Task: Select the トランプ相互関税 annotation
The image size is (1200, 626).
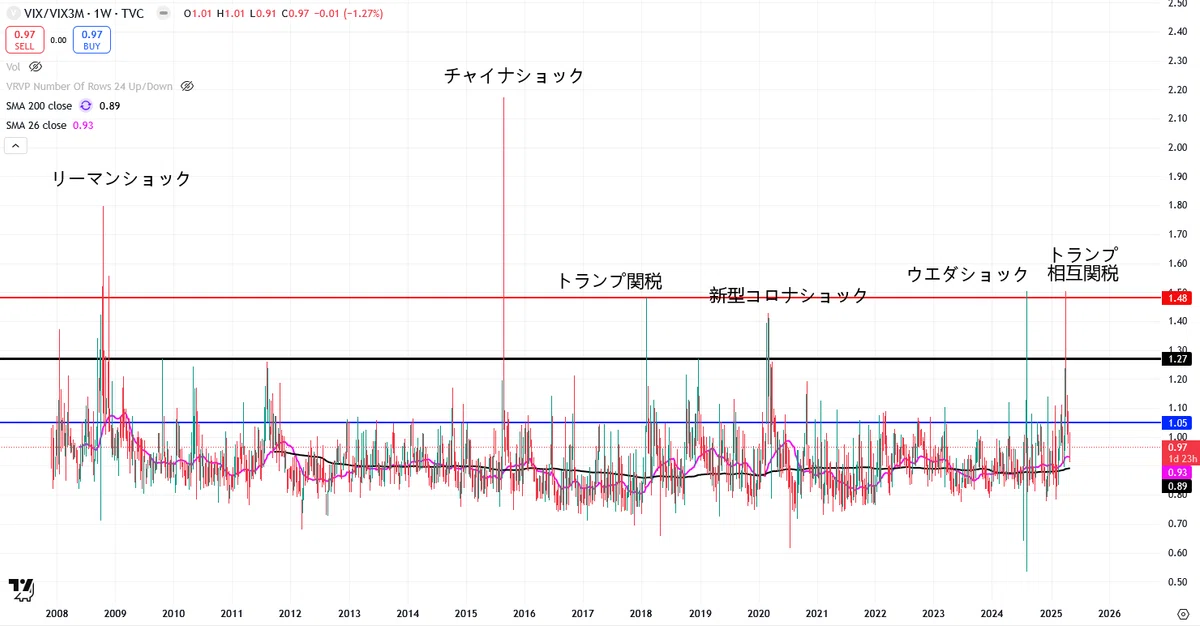Action: coord(1083,263)
